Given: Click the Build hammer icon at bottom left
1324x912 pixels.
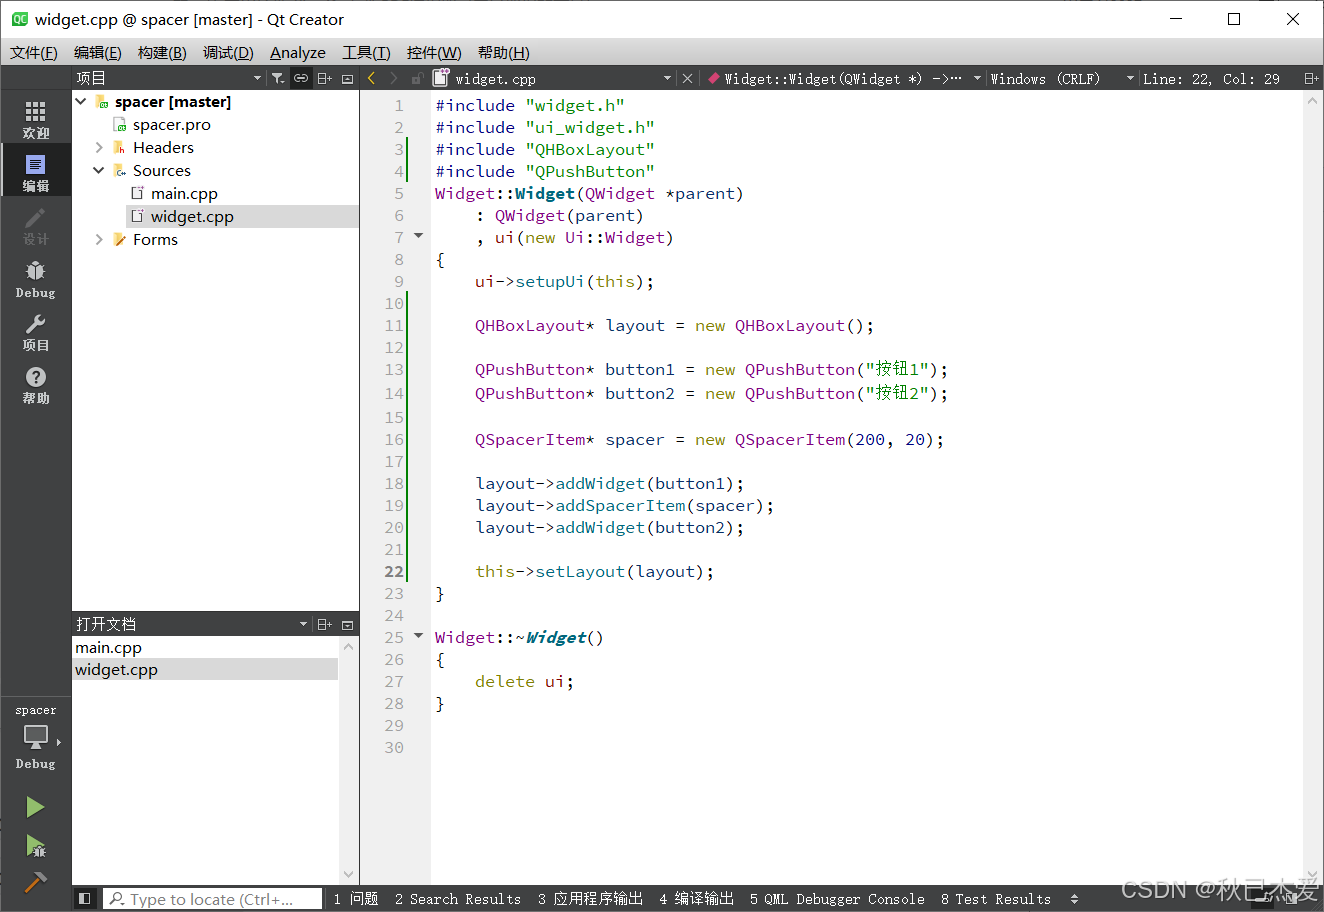Looking at the screenshot, I should pyautogui.click(x=35, y=880).
